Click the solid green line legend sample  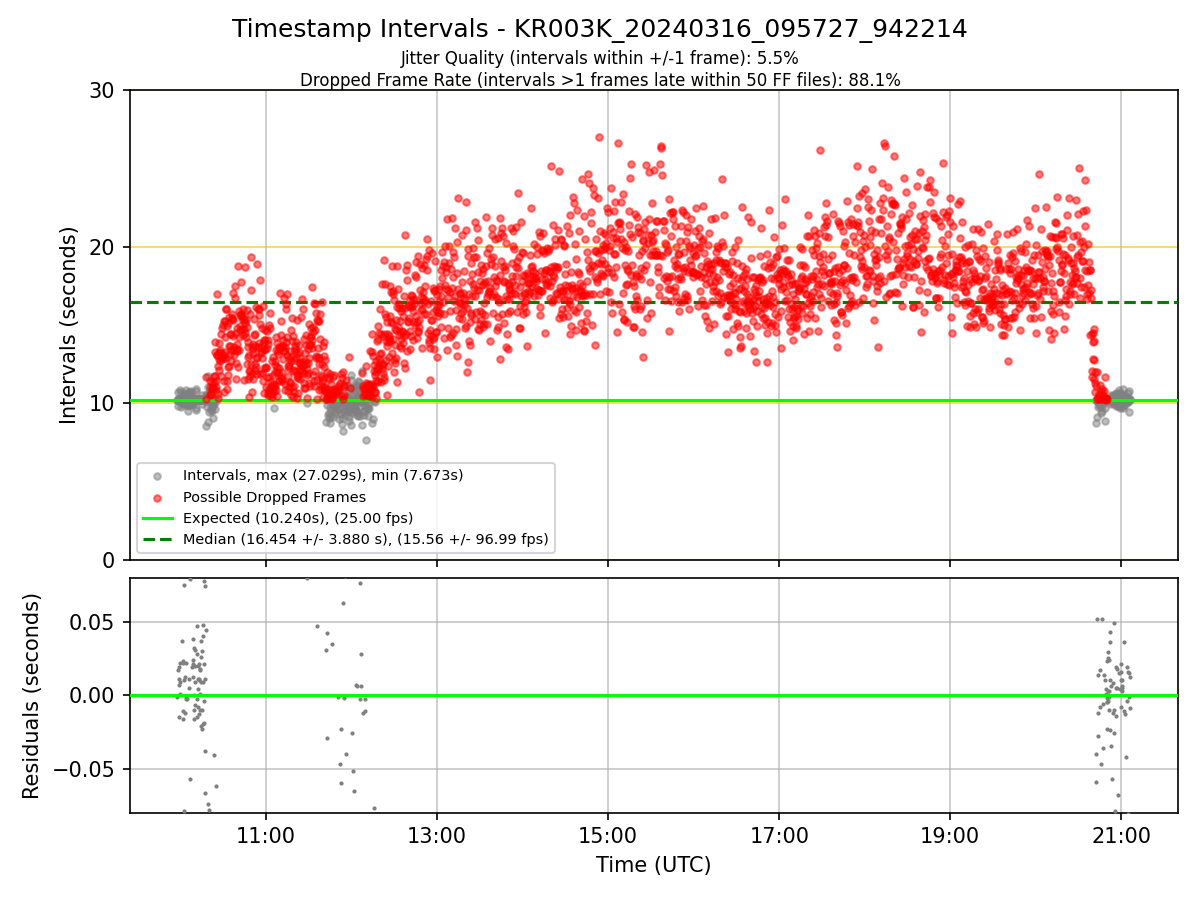160,518
